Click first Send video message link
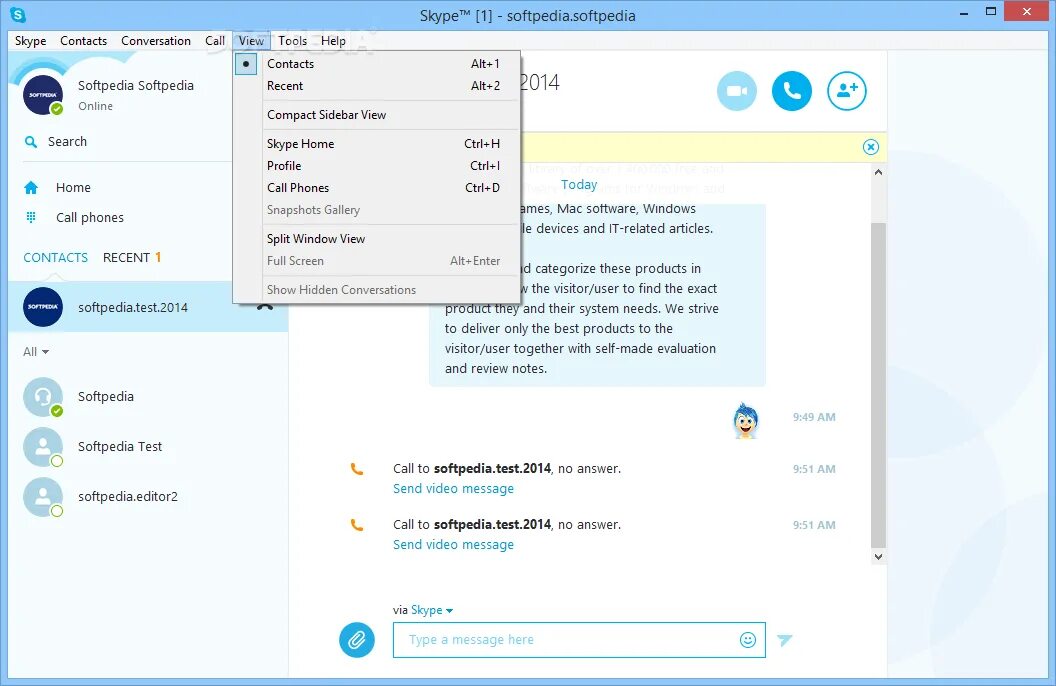Viewport: 1056px width, 686px height. [x=453, y=489]
